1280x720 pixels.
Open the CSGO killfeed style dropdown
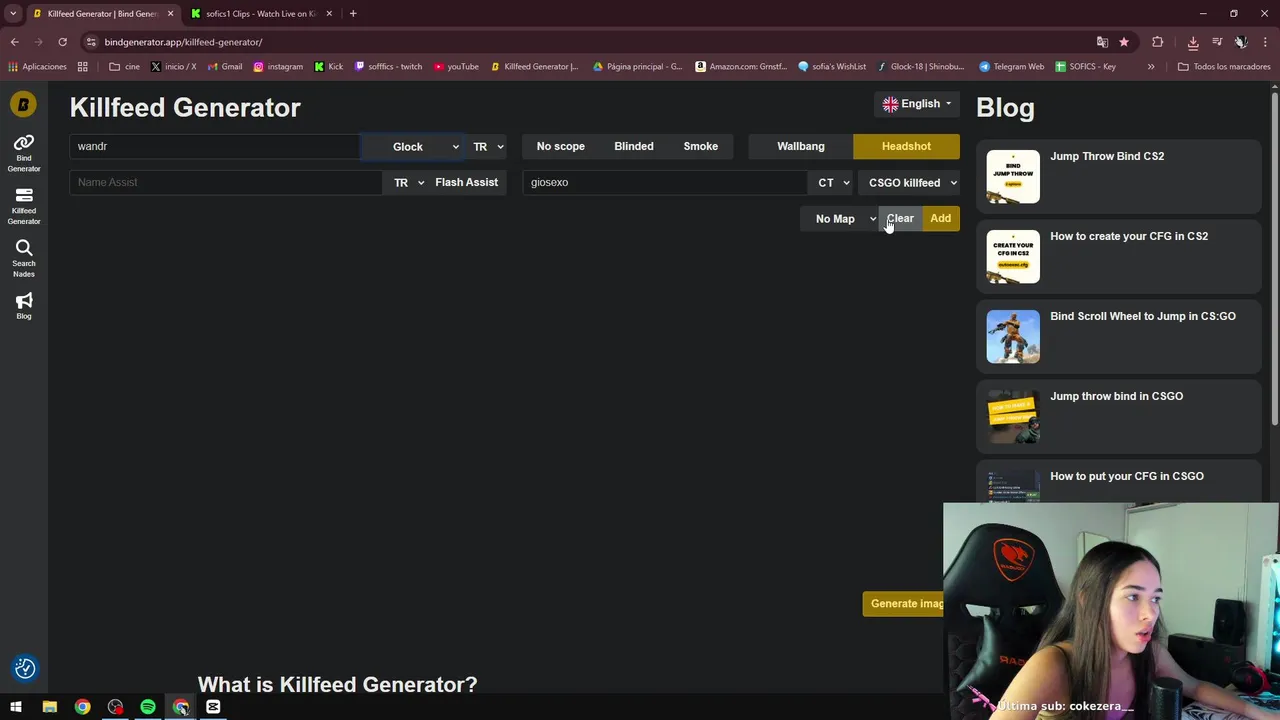911,183
